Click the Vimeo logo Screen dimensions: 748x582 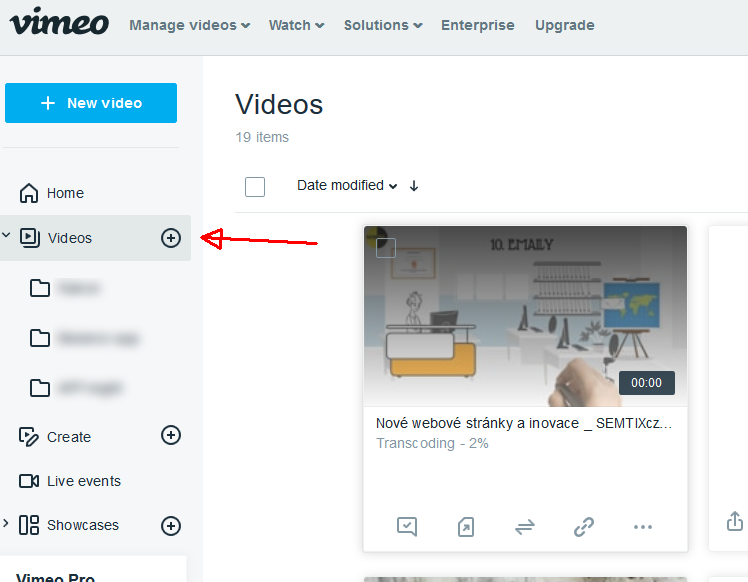click(x=59, y=22)
